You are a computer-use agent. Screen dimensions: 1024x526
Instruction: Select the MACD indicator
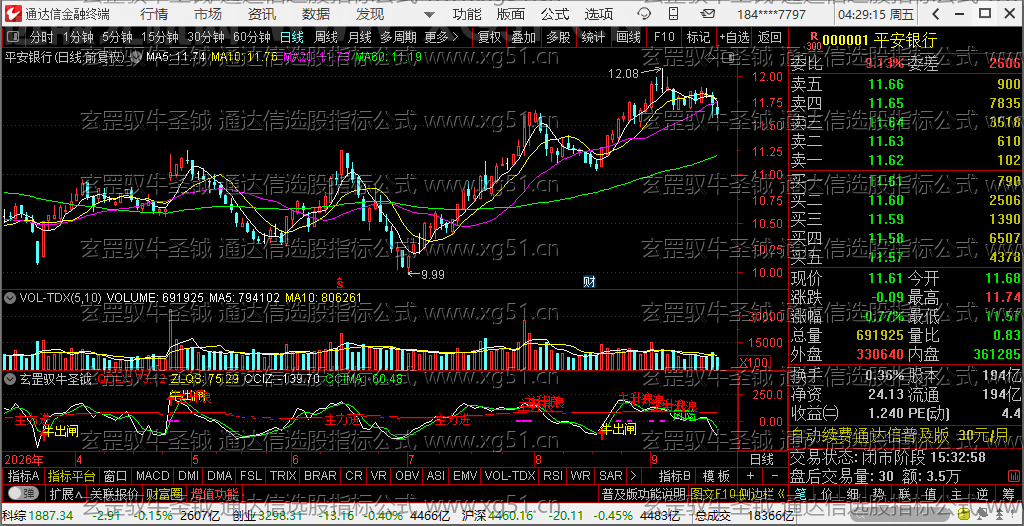tap(153, 476)
